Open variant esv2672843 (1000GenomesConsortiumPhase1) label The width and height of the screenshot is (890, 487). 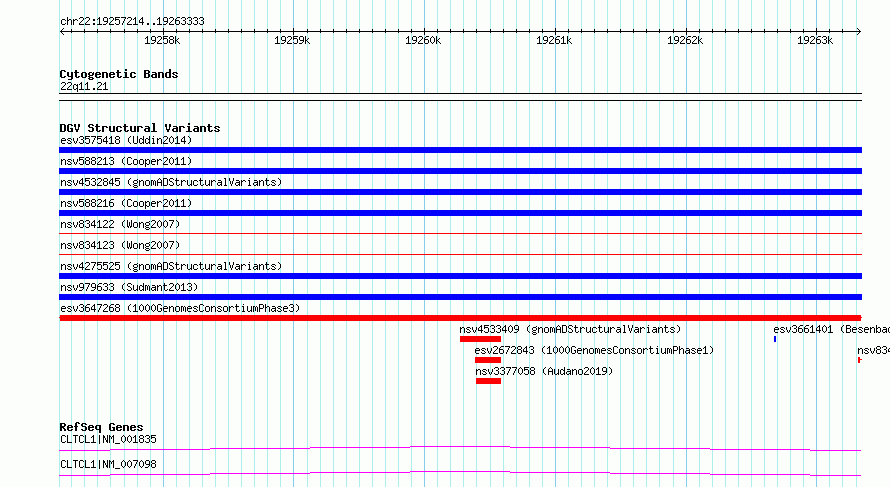594,350
